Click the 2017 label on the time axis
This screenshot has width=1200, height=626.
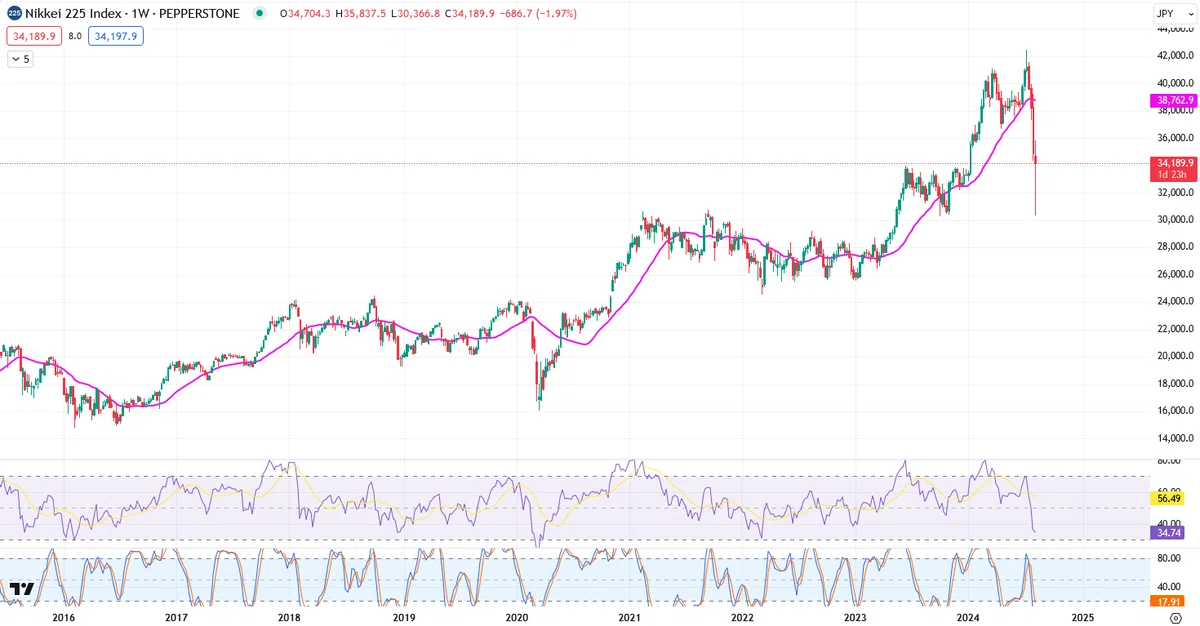(176, 618)
